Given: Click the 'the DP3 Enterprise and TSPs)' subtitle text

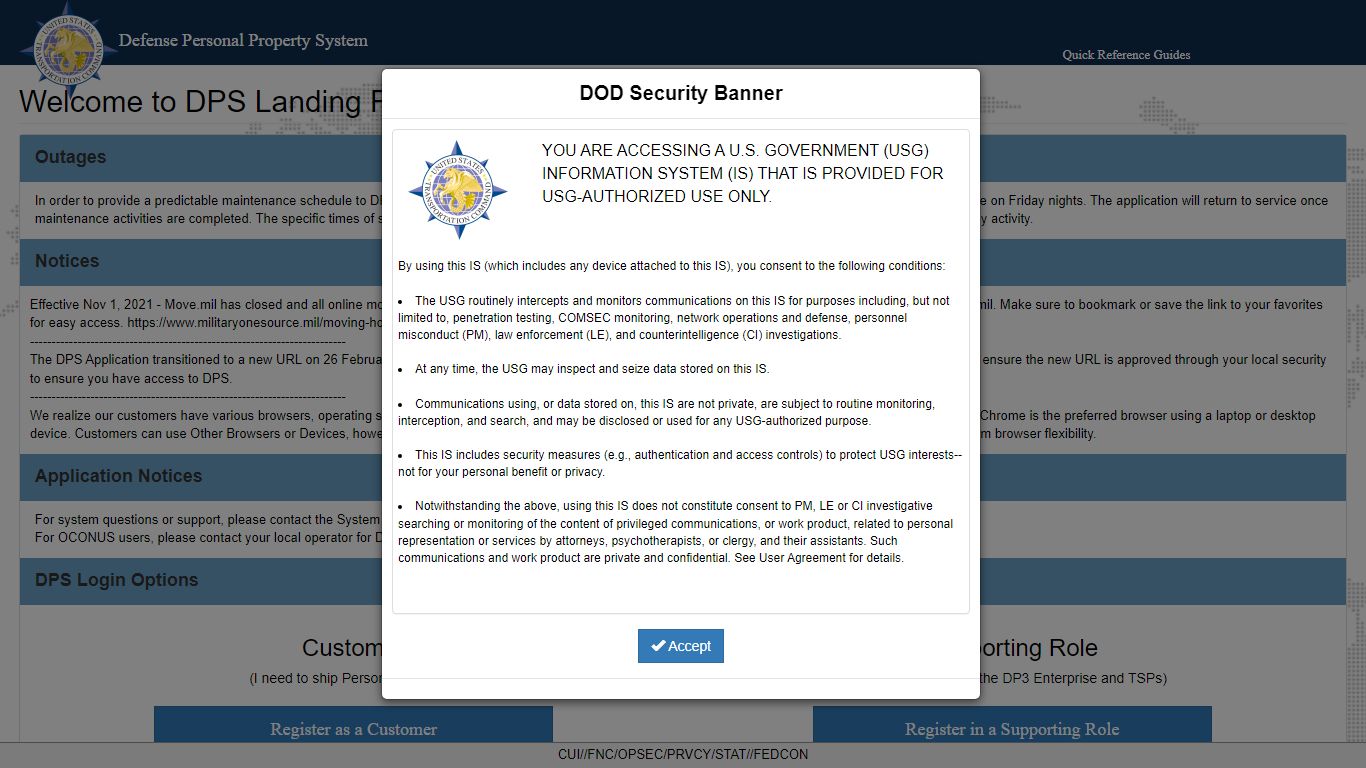Looking at the screenshot, I should [x=1073, y=678].
